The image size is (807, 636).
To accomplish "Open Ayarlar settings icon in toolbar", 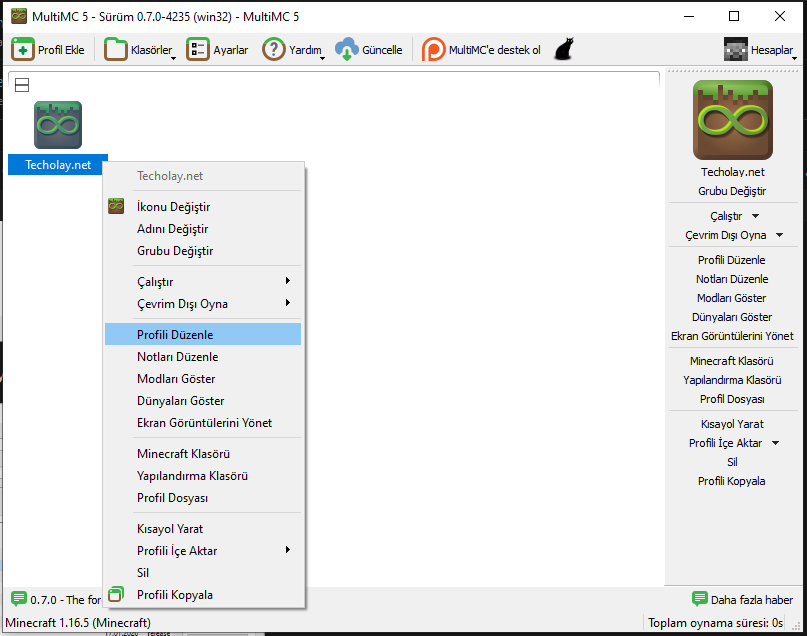I will click(198, 49).
